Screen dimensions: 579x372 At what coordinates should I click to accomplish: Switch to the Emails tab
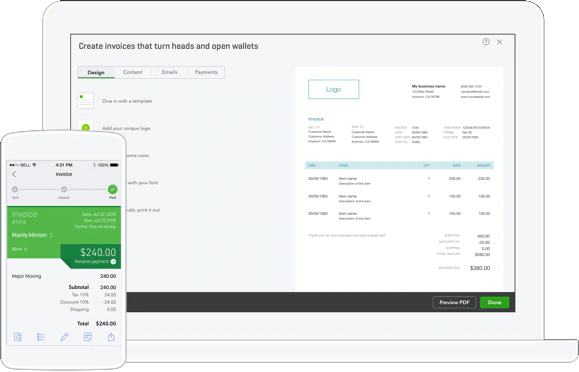169,72
